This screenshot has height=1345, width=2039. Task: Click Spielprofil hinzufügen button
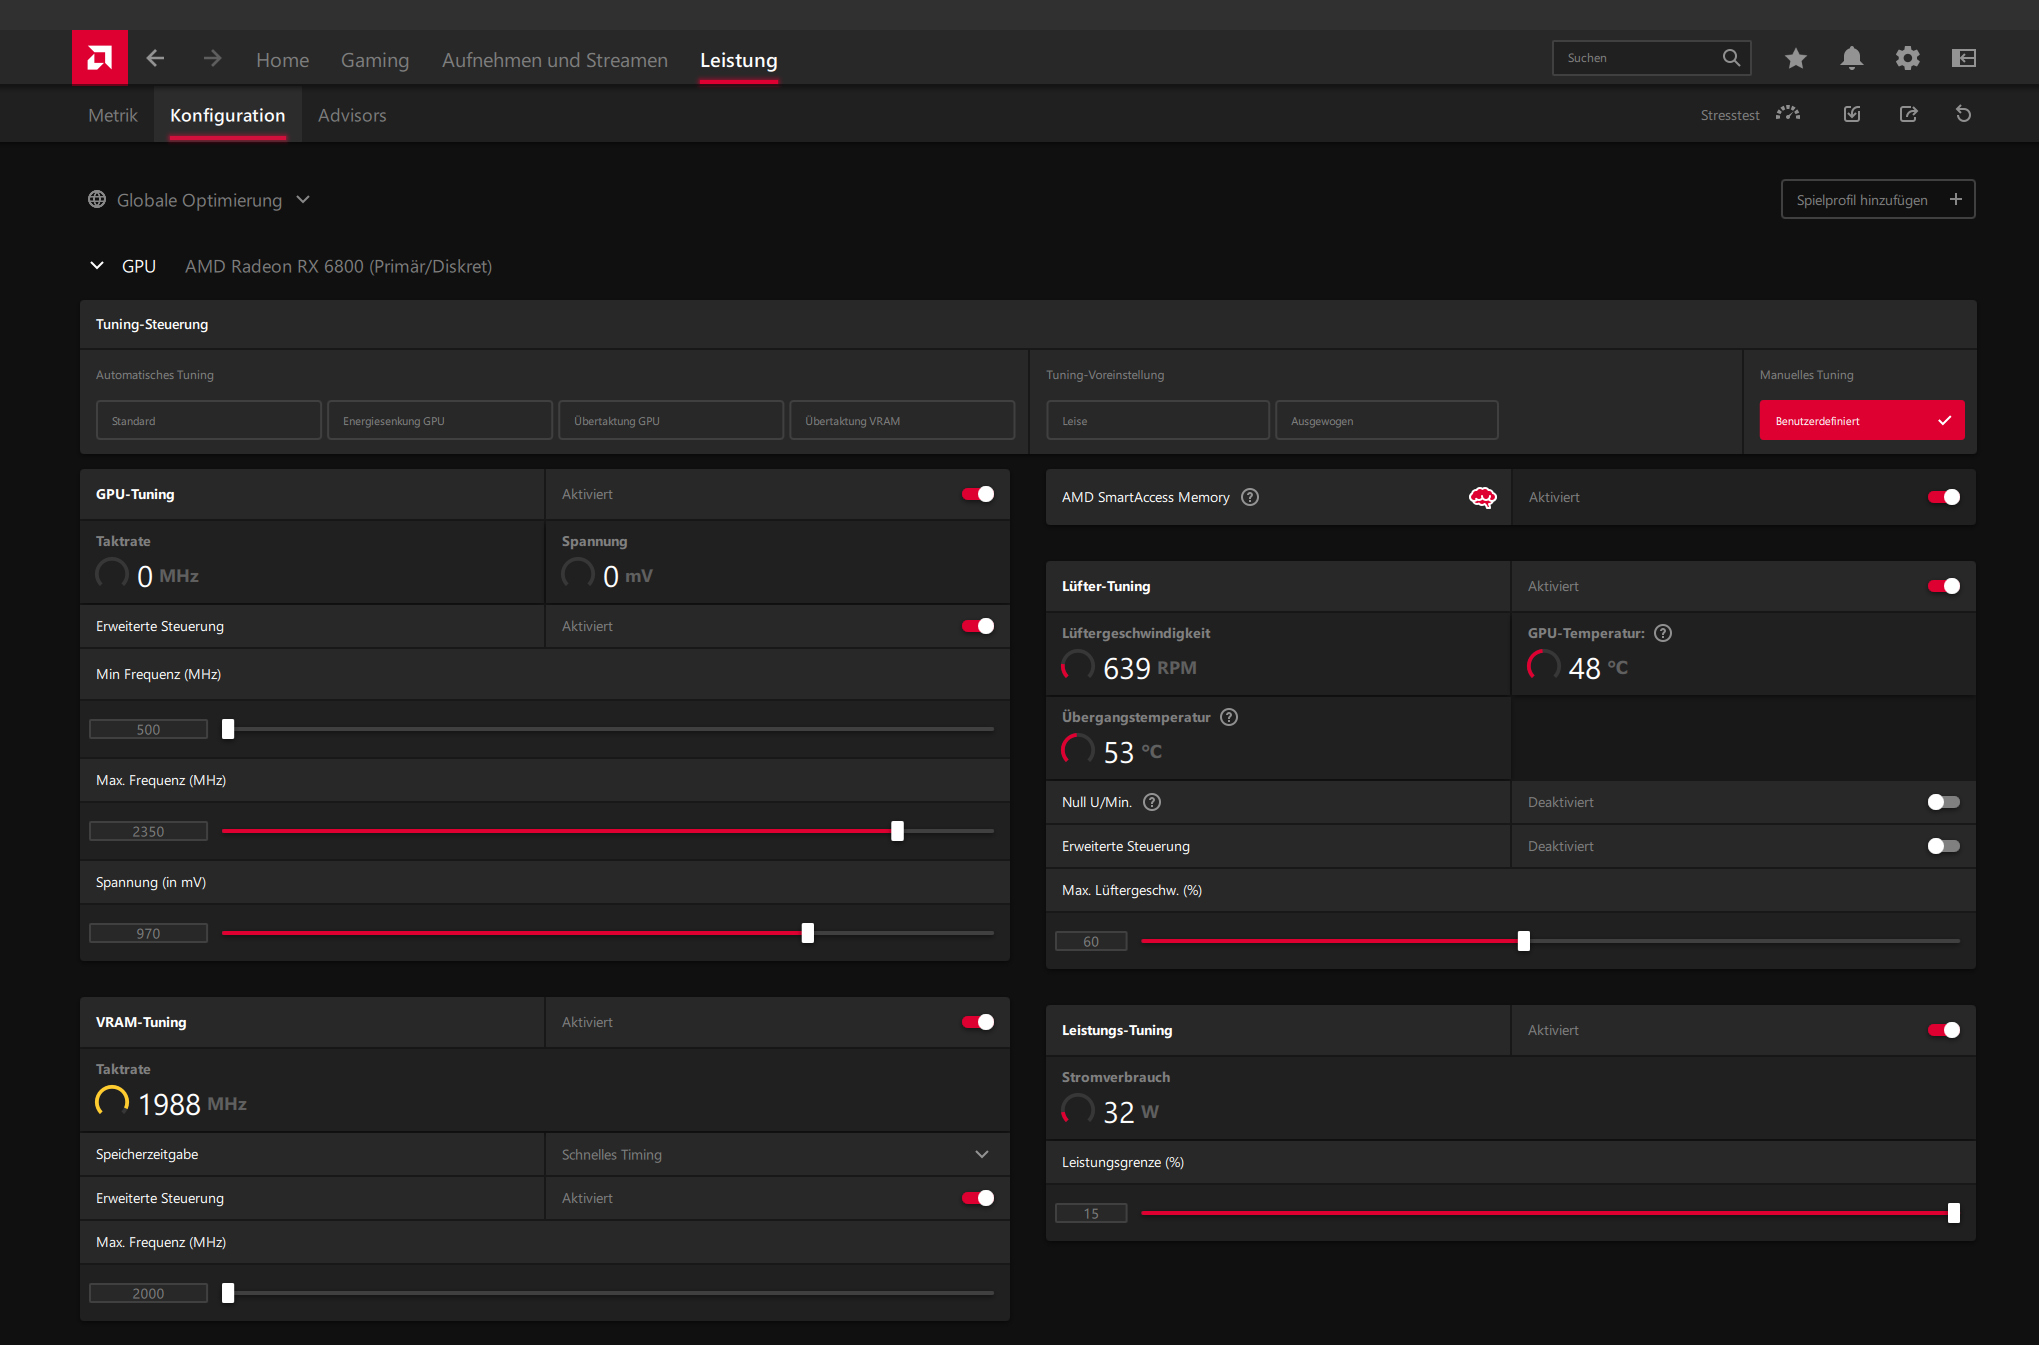click(x=1877, y=200)
